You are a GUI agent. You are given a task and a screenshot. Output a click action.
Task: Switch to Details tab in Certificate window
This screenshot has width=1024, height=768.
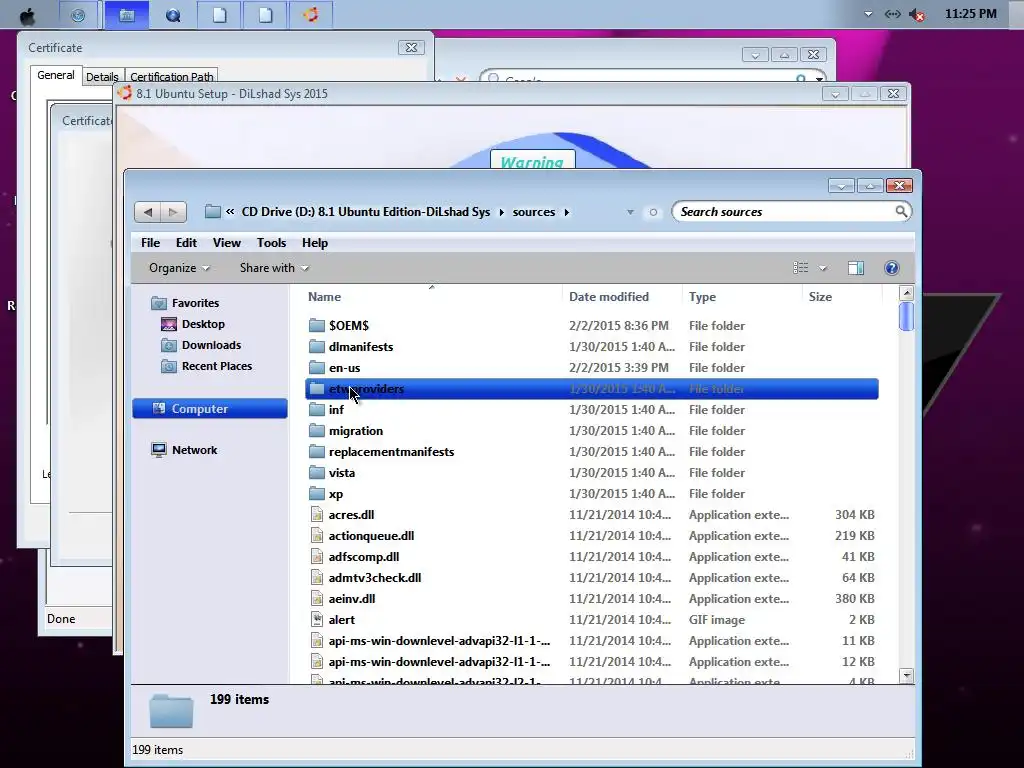coord(102,77)
